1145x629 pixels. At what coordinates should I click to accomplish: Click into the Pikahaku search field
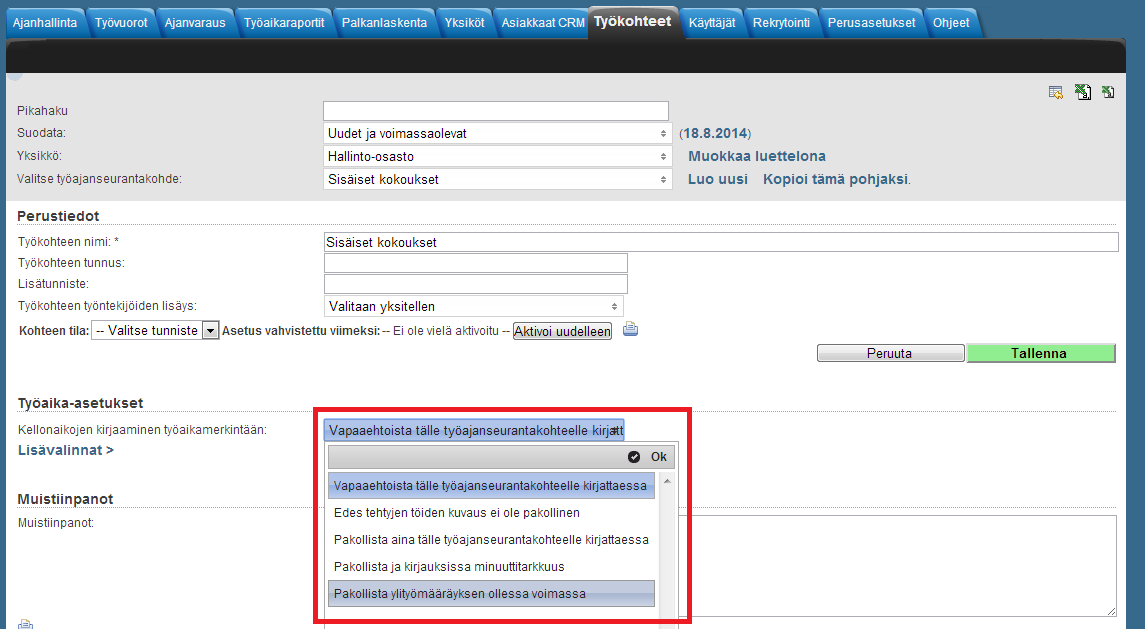coord(495,111)
